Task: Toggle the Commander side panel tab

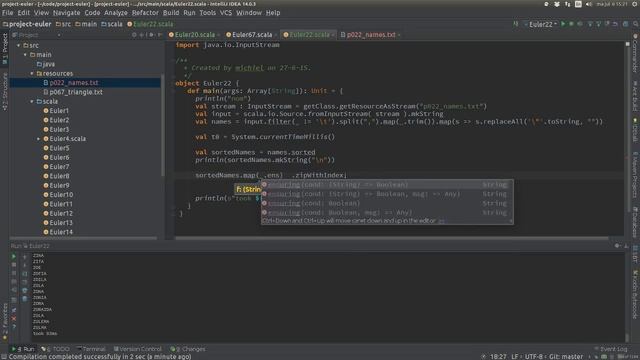Action: click(636, 54)
